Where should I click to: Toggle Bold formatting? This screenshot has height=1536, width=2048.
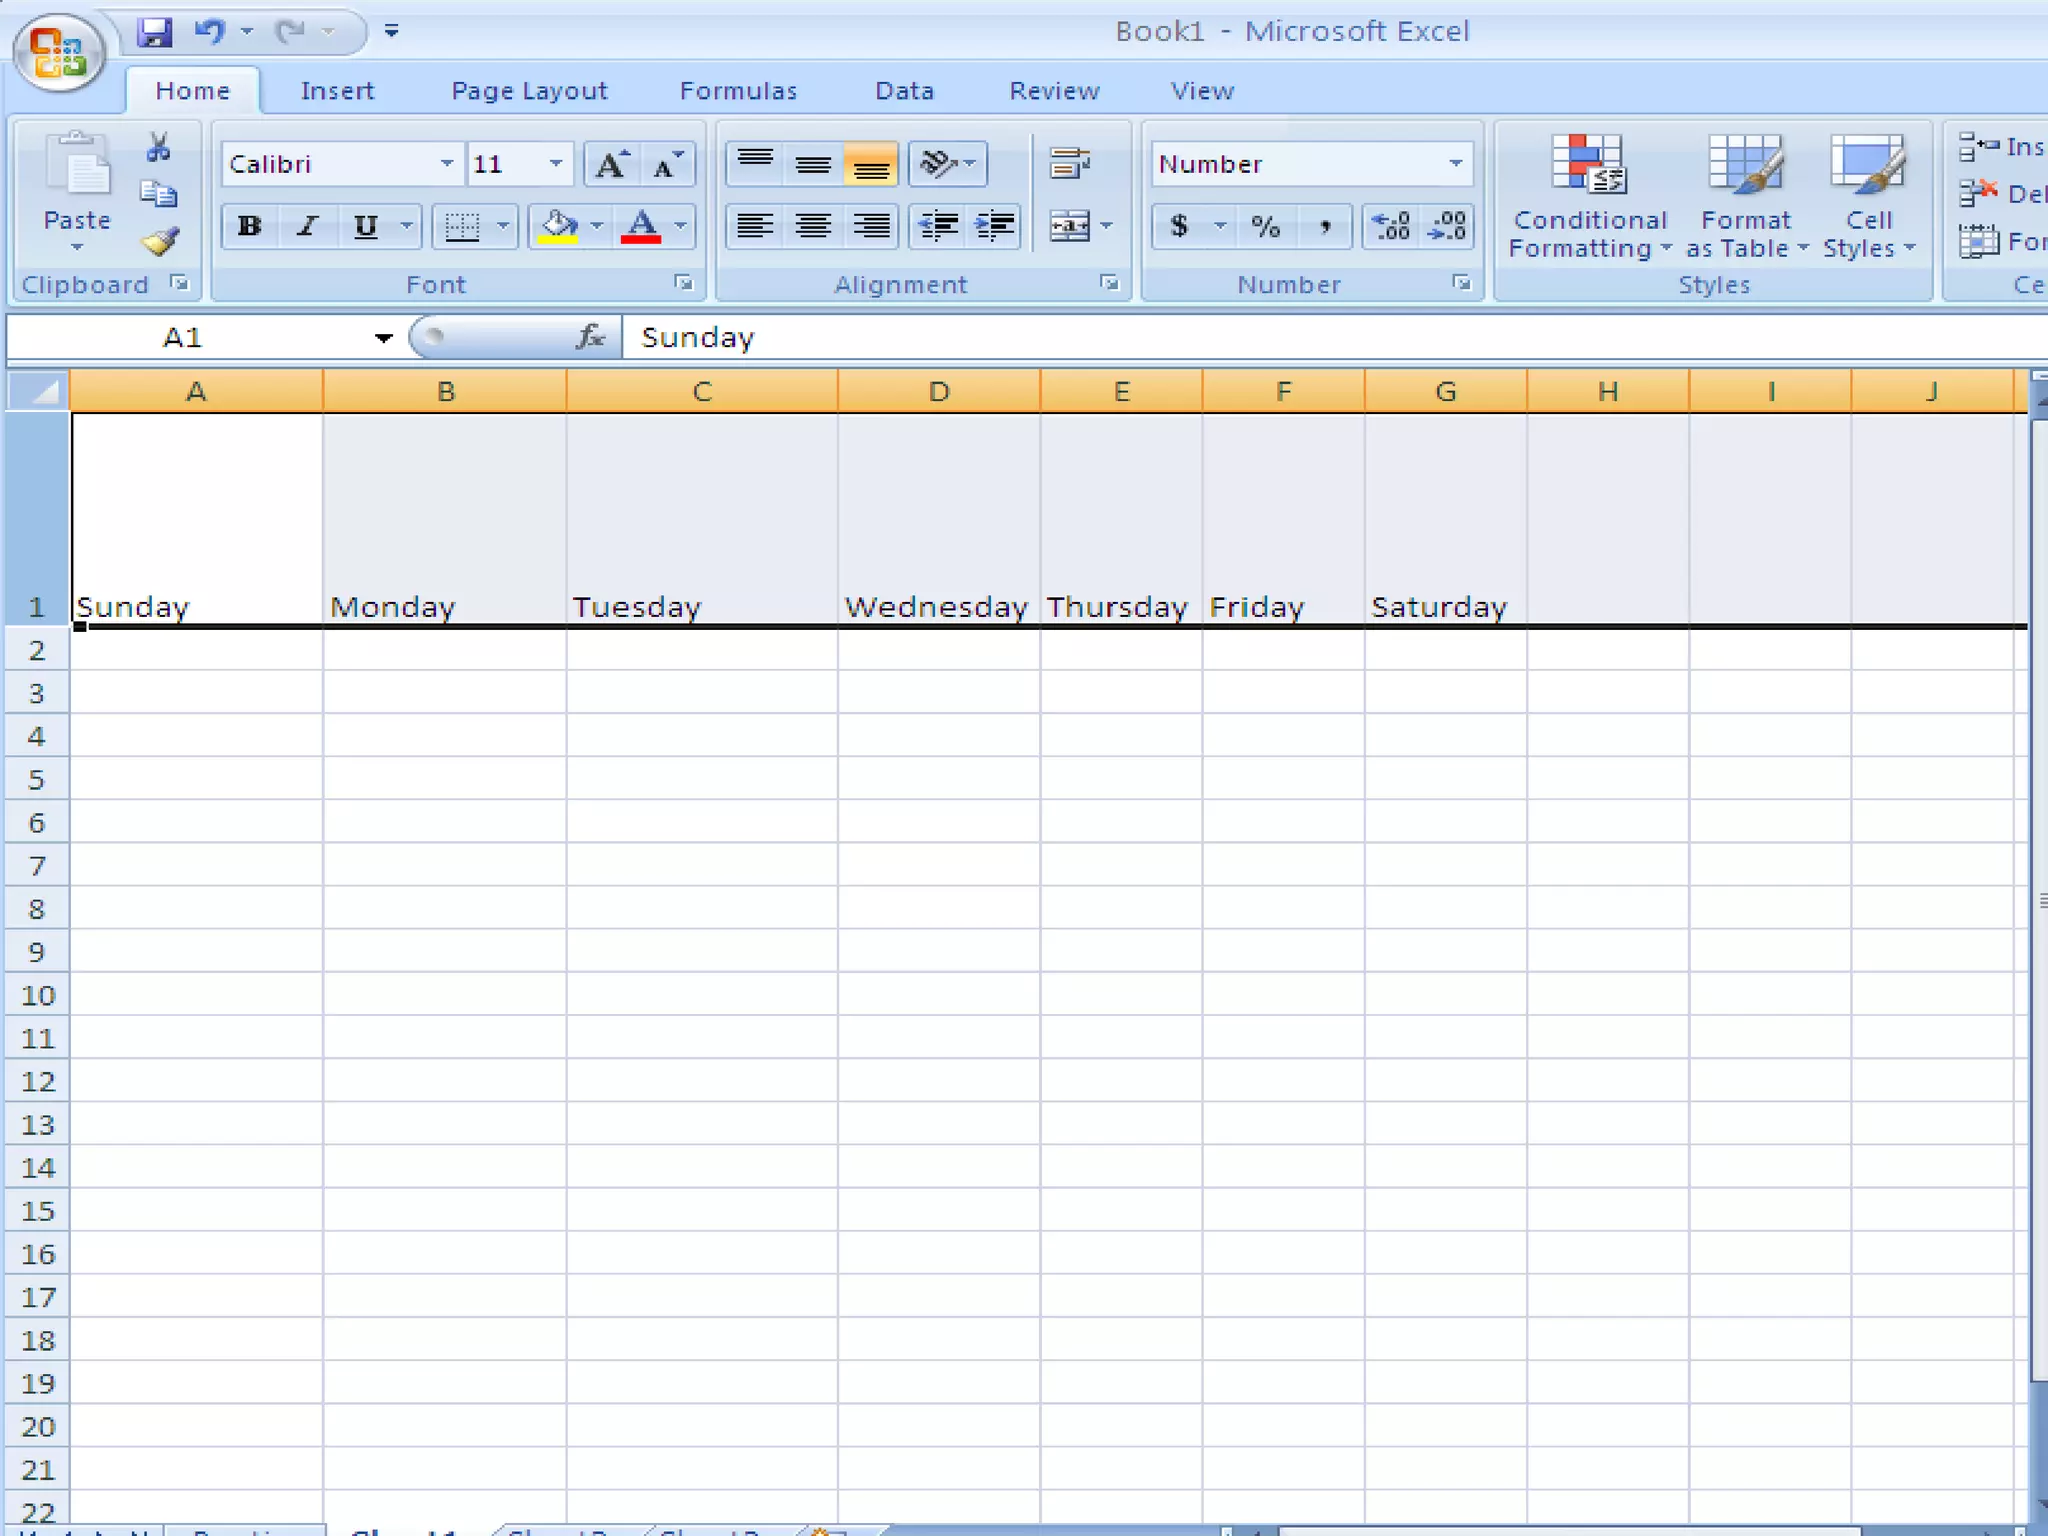pos(249,226)
